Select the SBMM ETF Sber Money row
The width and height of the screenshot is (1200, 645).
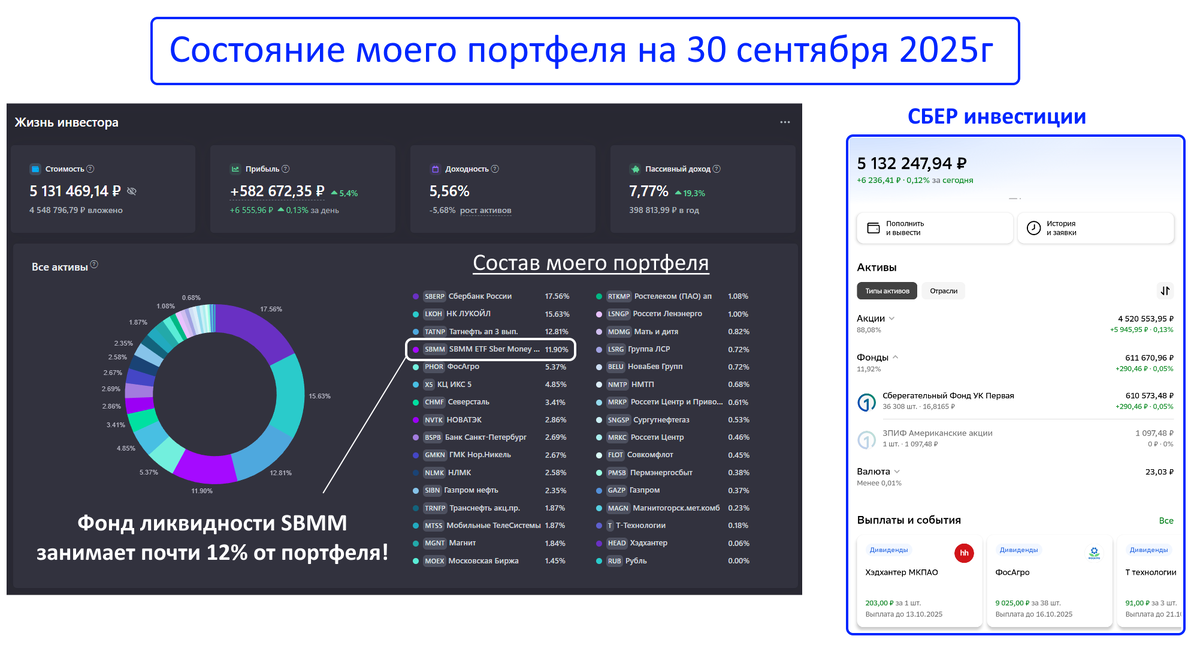coord(491,349)
